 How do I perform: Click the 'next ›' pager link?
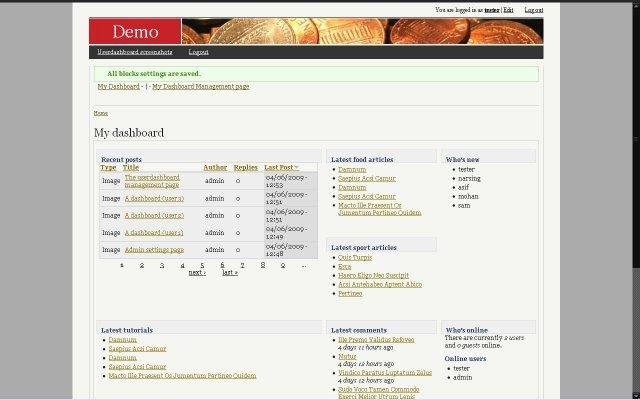click(x=197, y=273)
